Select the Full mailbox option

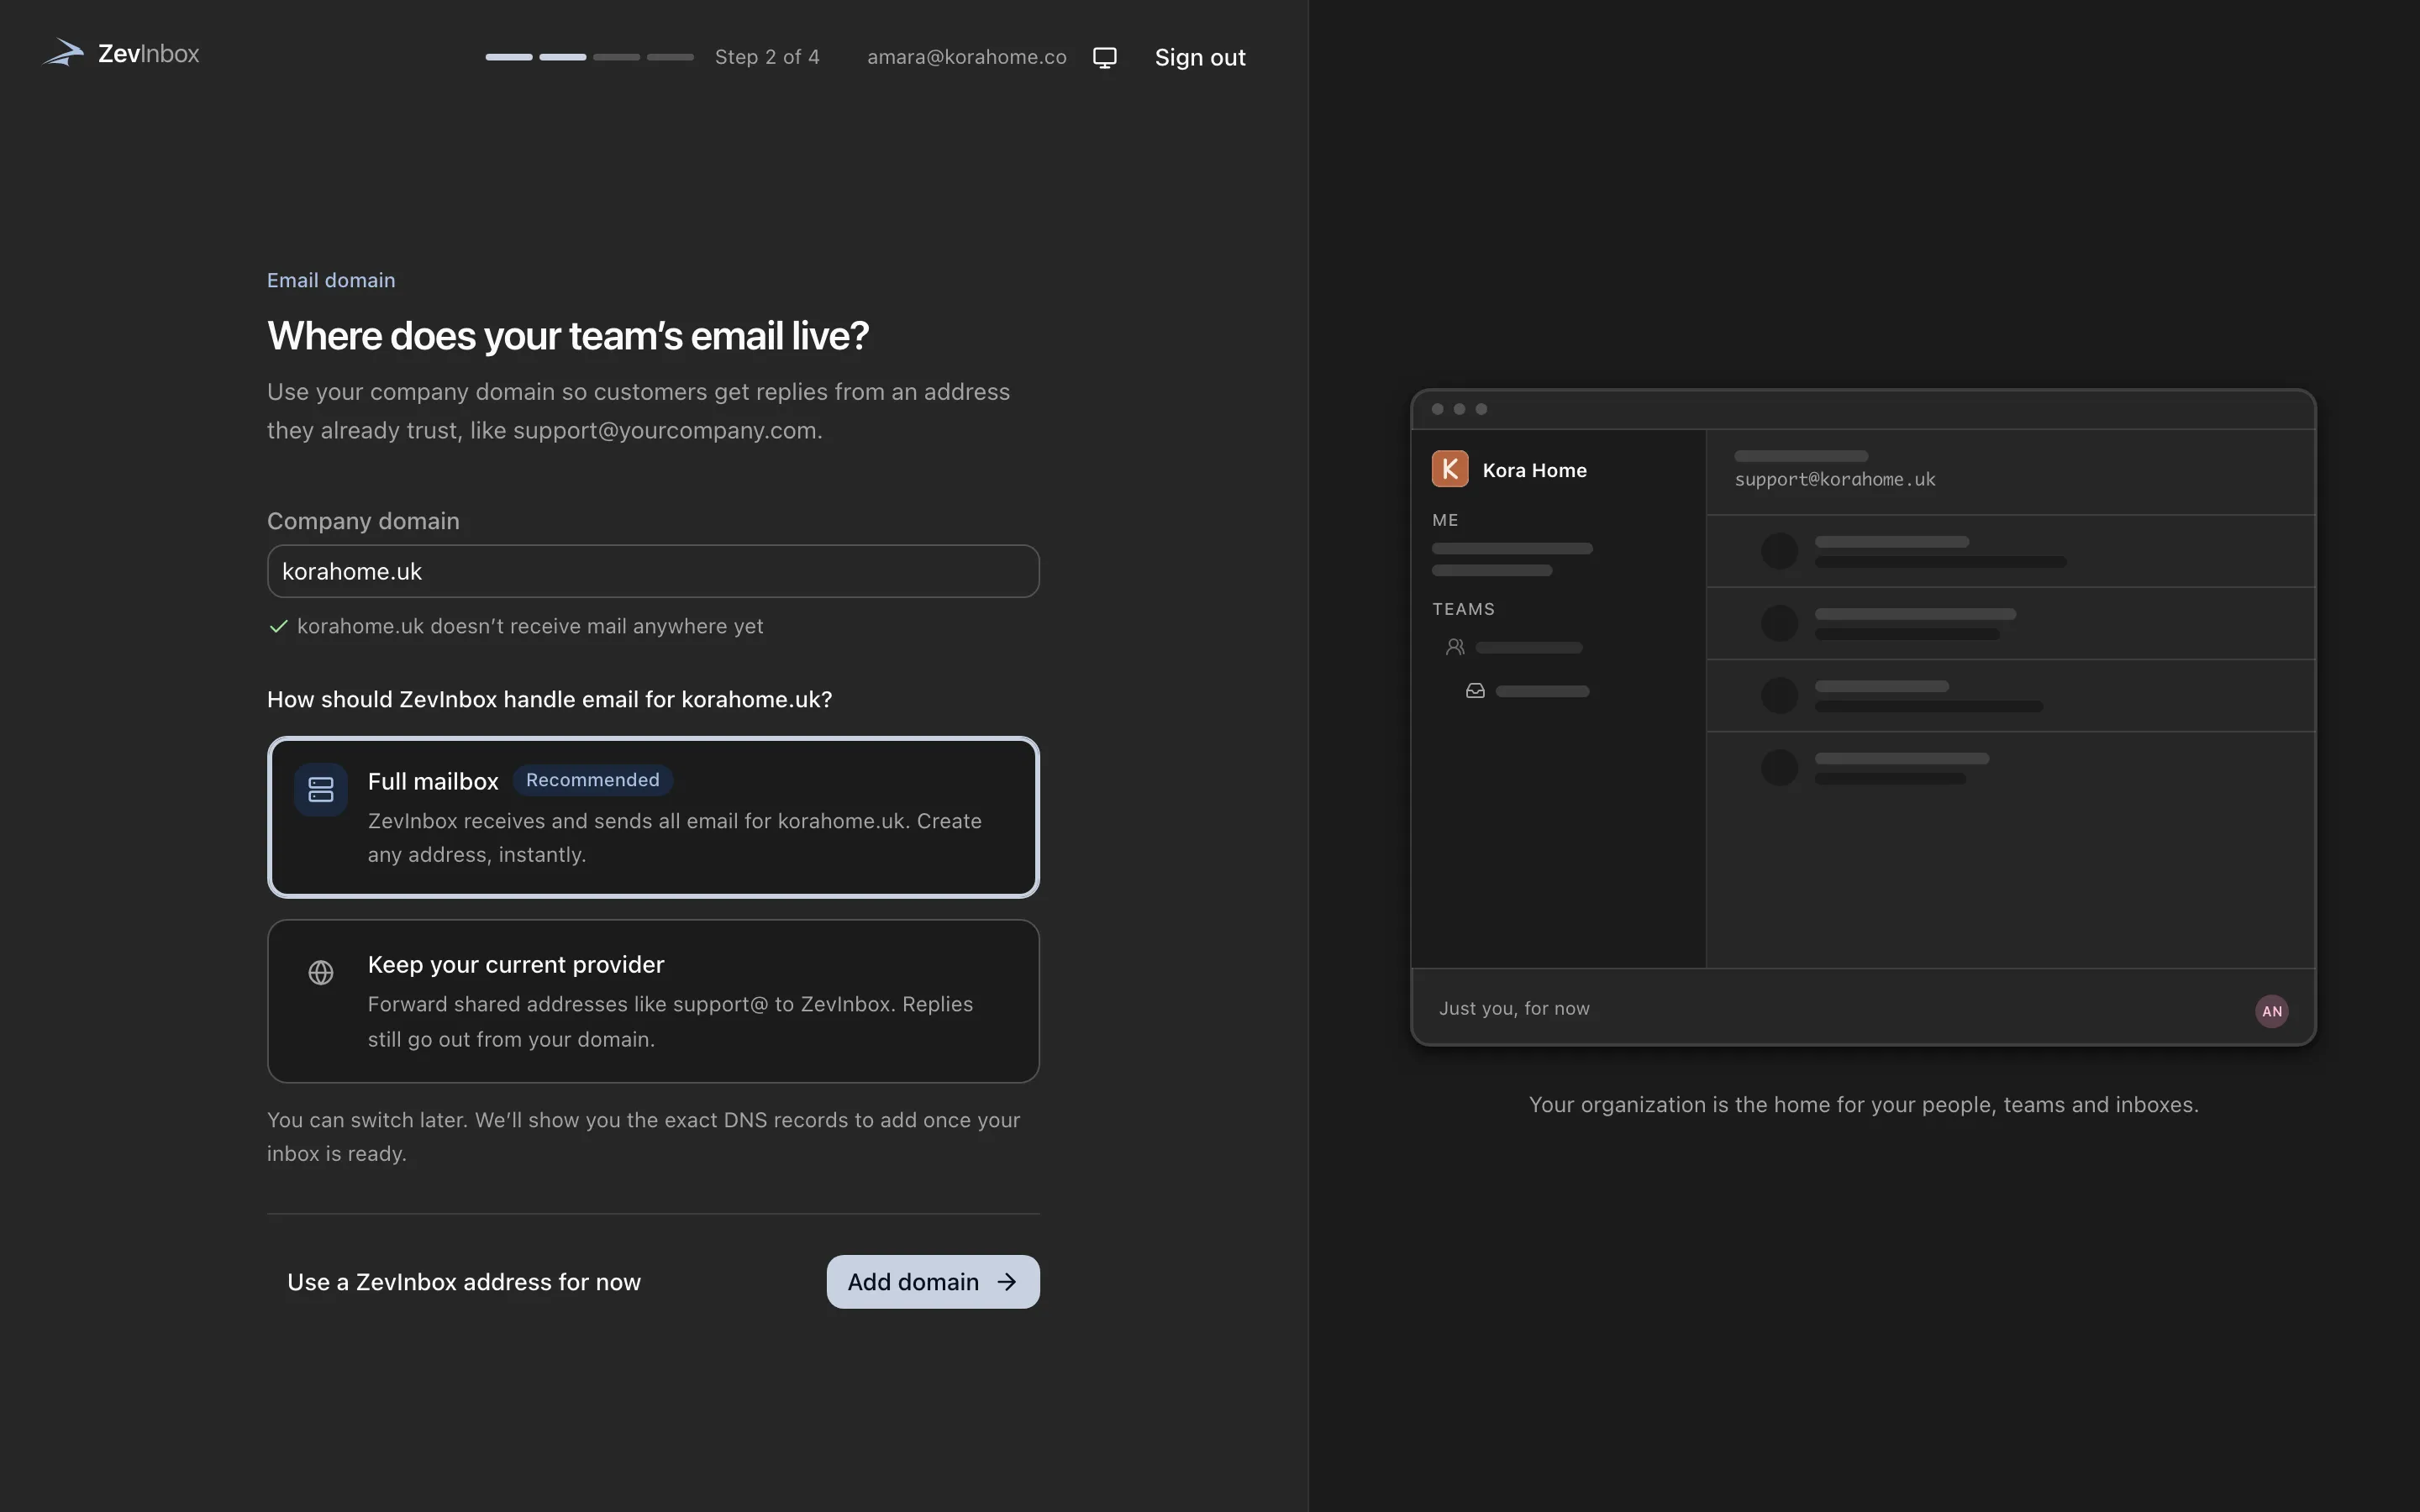tap(653, 817)
